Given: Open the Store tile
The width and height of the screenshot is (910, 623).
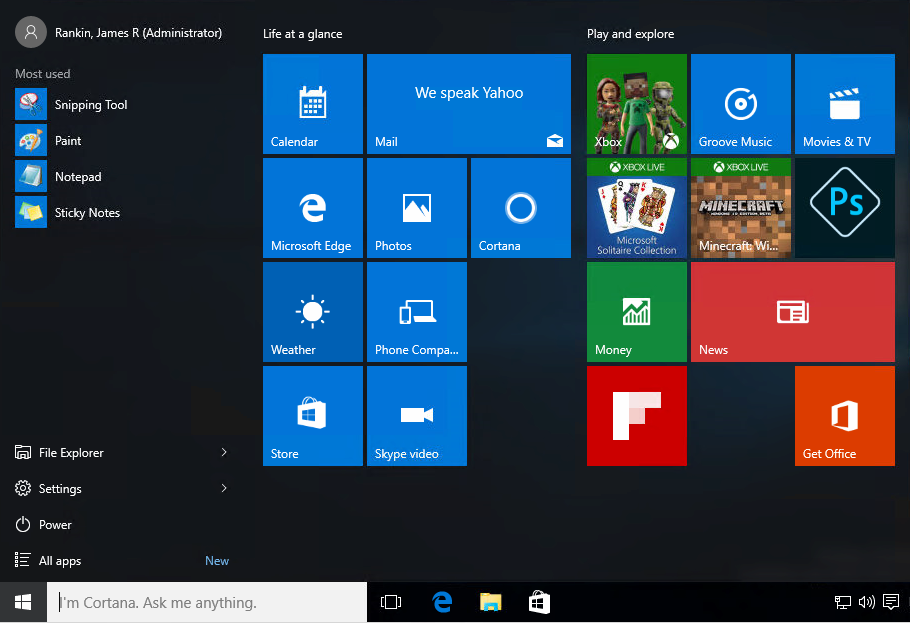Looking at the screenshot, I should click(313, 416).
